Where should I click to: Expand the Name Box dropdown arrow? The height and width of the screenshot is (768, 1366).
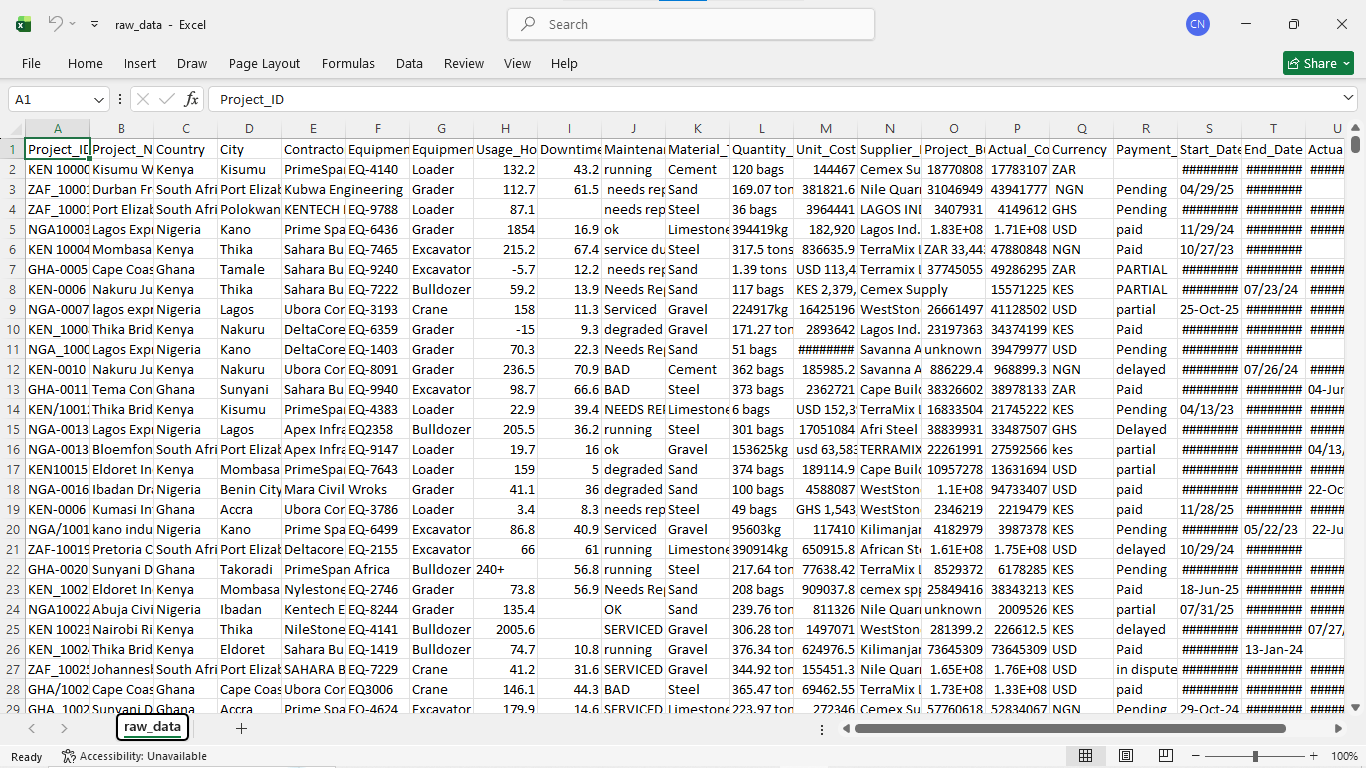tap(99, 99)
